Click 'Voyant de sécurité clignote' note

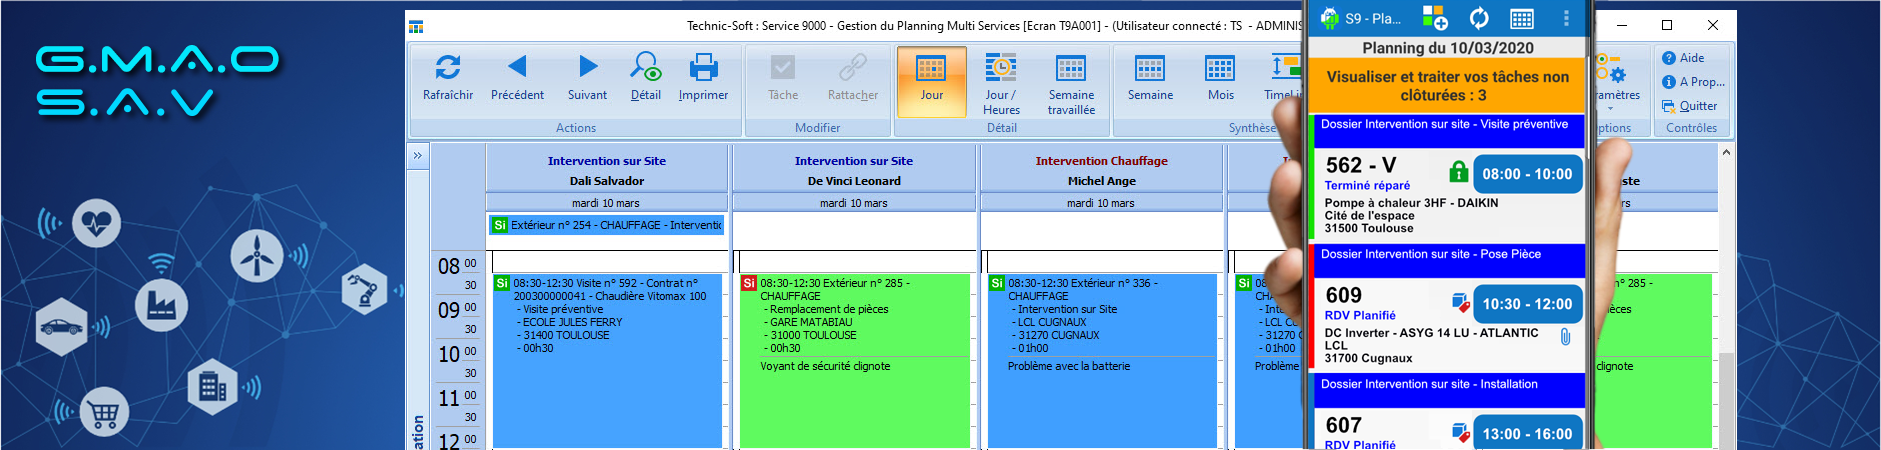pos(825,366)
